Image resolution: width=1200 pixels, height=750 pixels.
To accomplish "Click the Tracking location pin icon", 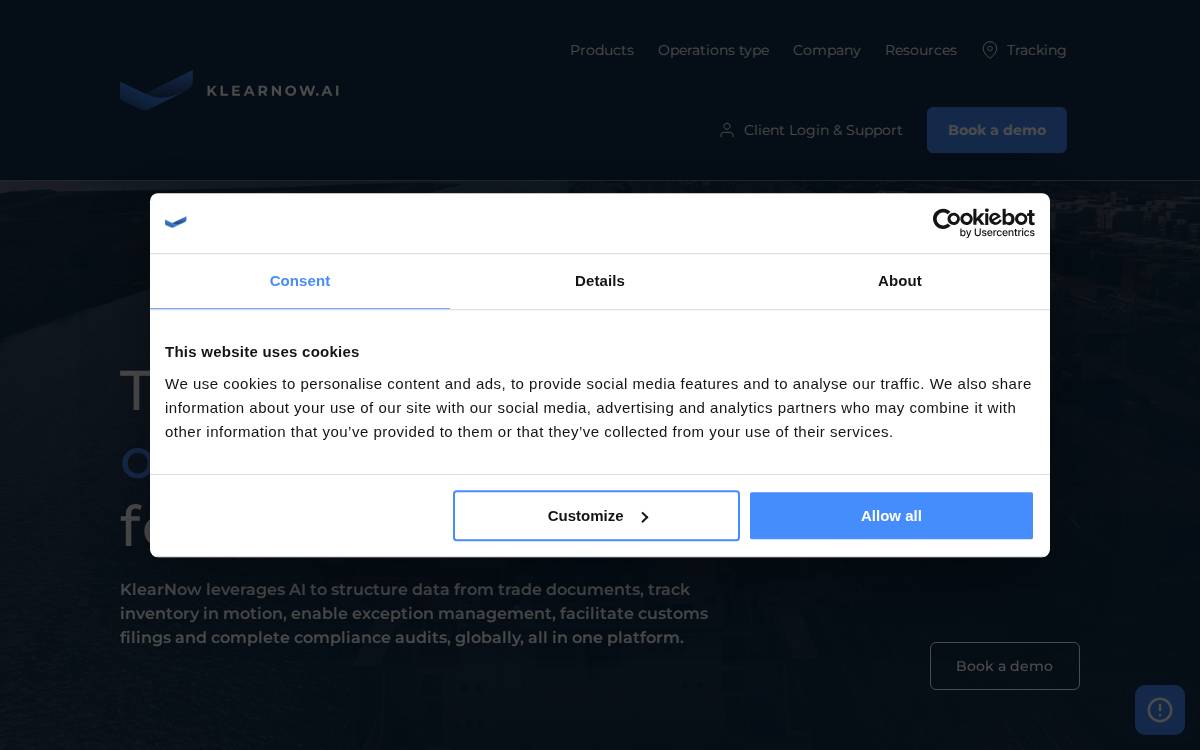I will tap(990, 50).
